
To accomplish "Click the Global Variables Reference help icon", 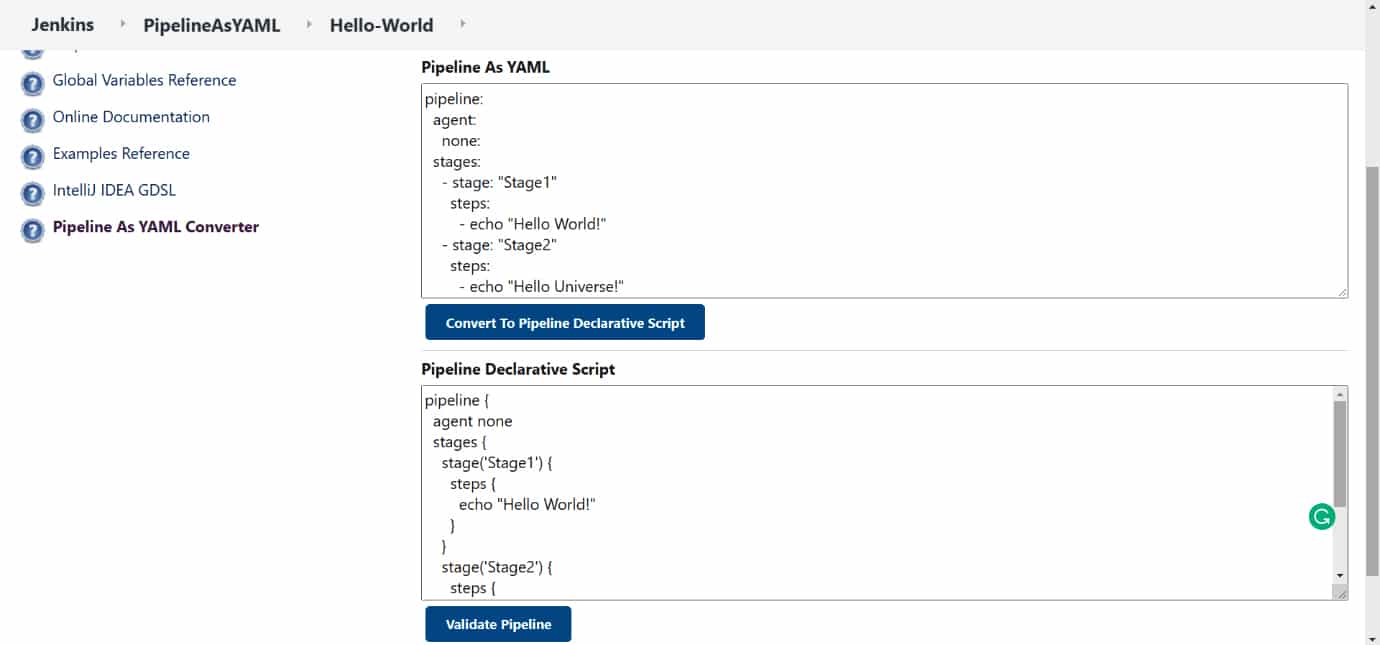I will click(33, 83).
